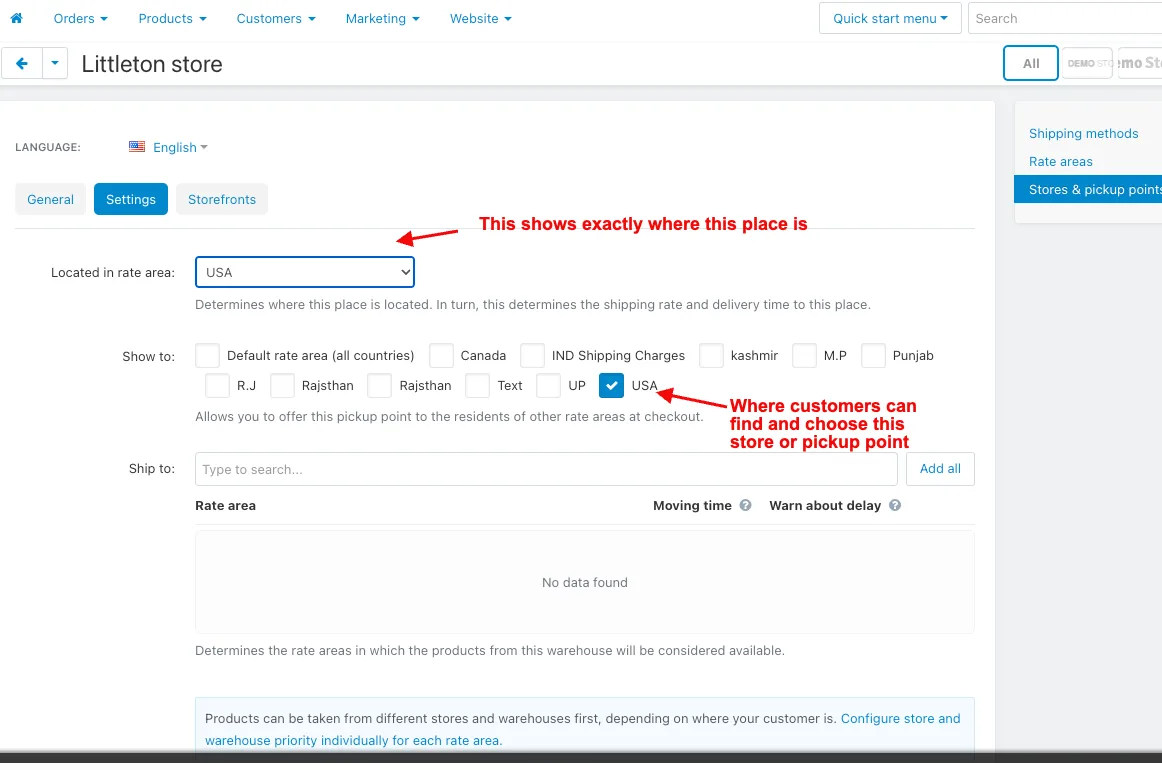Screen dimensions: 1162x763
Task: Check Default rate area (all countries)
Action: click(x=208, y=356)
